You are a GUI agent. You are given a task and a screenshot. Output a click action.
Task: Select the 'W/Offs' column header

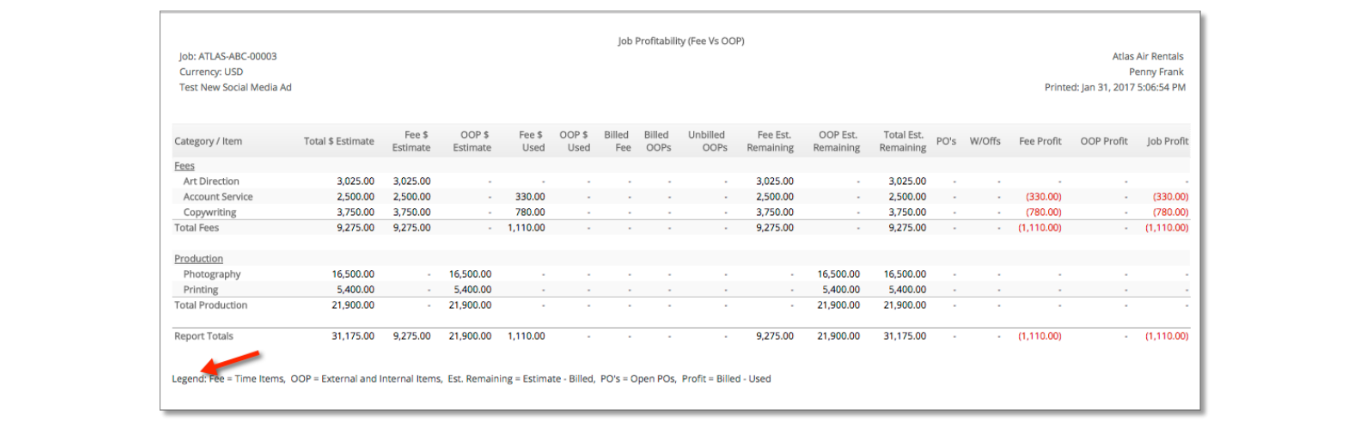985,142
